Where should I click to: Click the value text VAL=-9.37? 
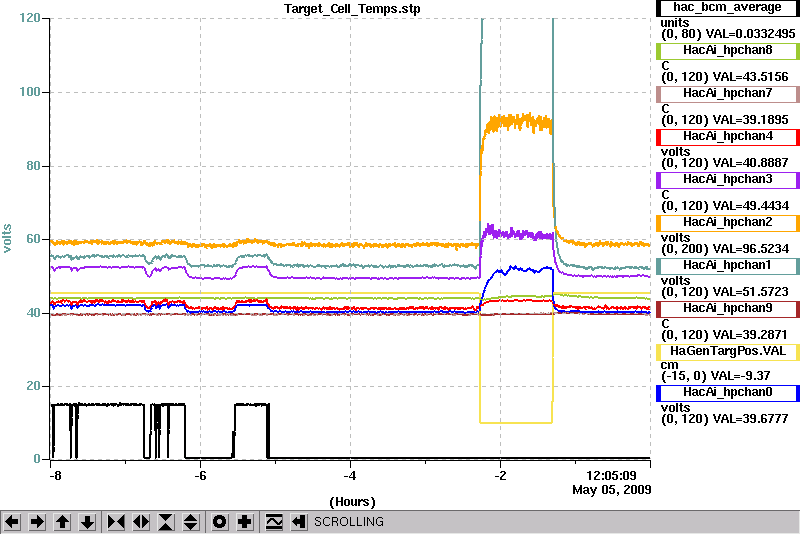[x=741, y=376]
